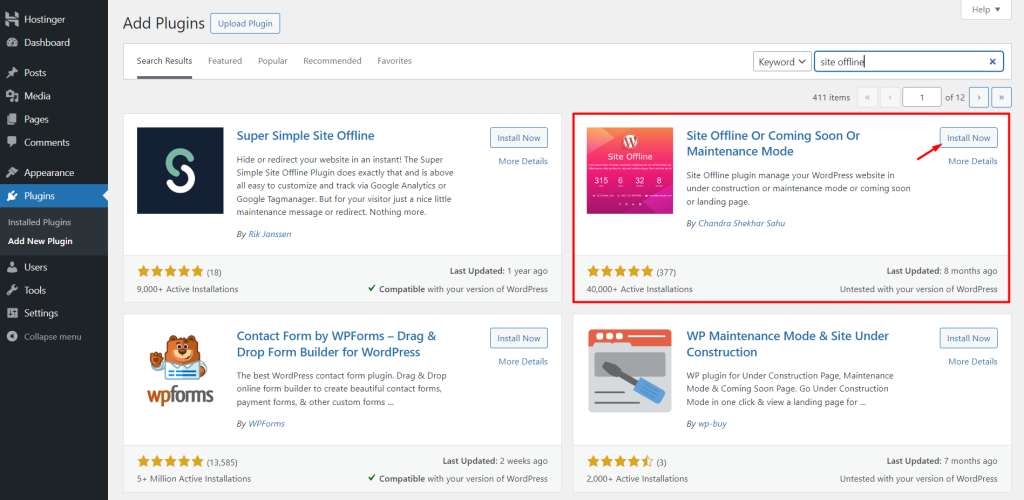Click the Collapse menu label

point(52,337)
